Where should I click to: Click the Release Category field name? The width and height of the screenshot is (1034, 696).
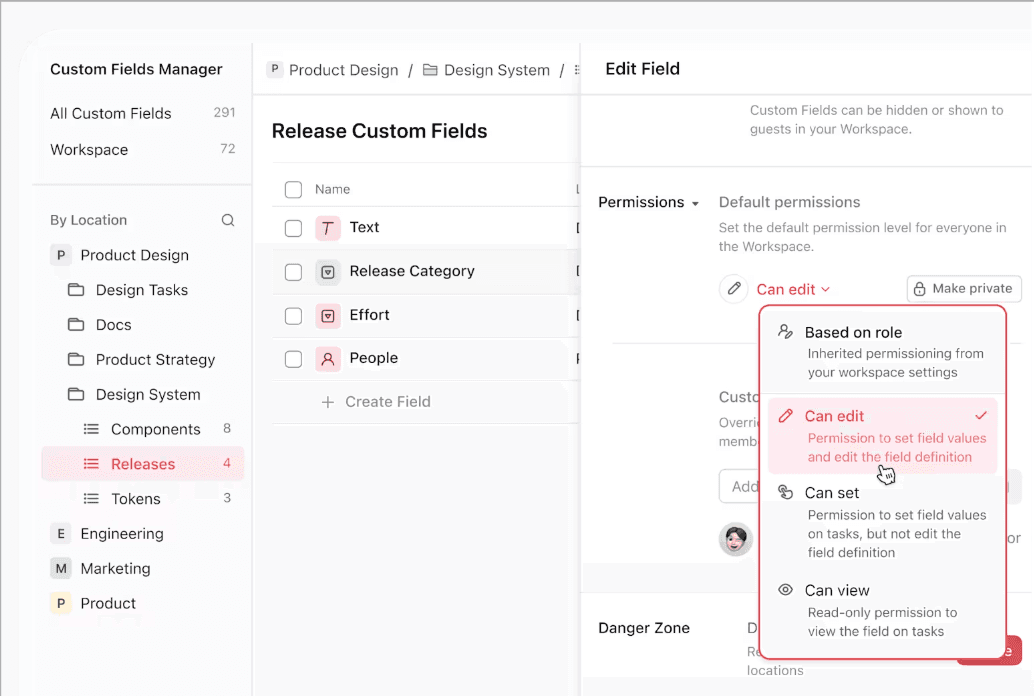click(412, 271)
